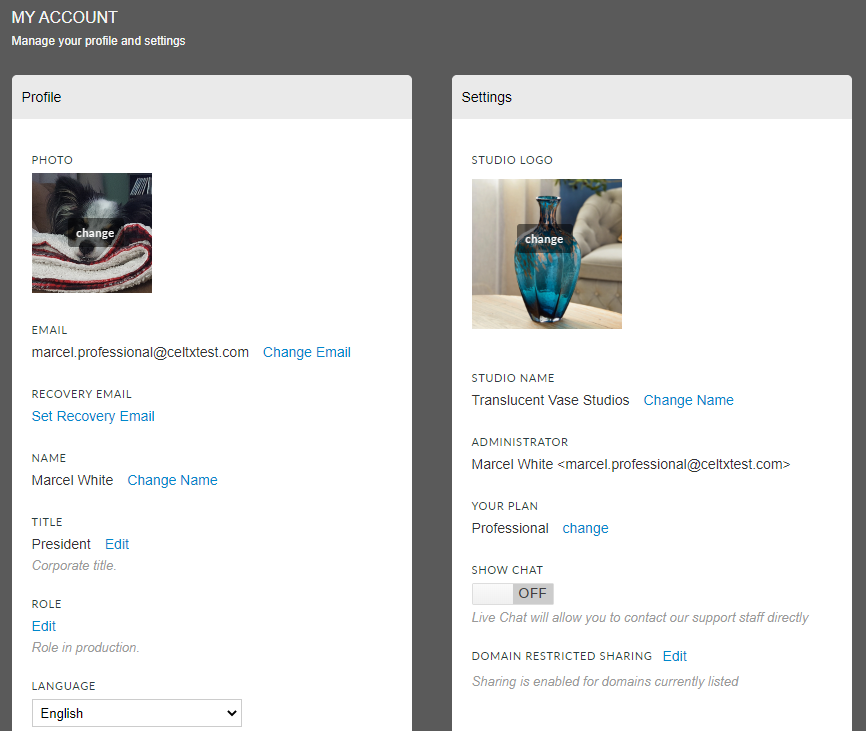Click the studio logo change overlay
Viewport: 866px width, 731px height.
(x=544, y=239)
